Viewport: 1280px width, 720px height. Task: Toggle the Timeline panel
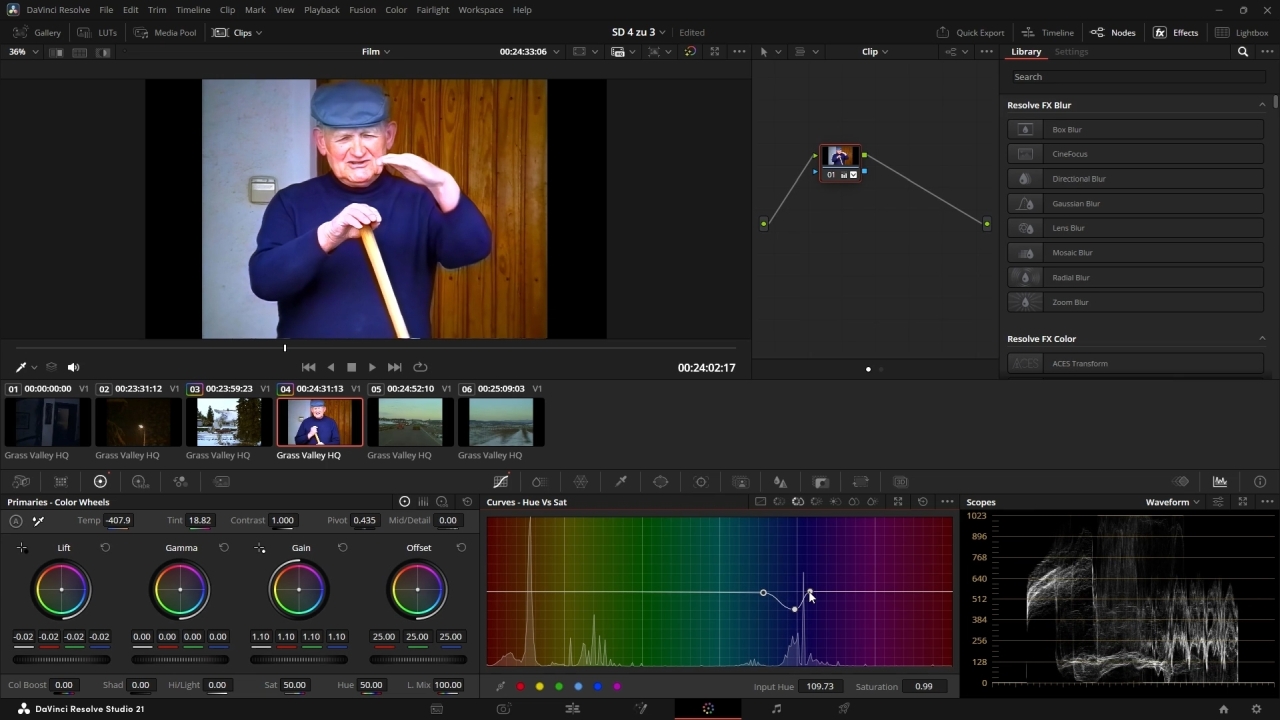tap(1047, 32)
